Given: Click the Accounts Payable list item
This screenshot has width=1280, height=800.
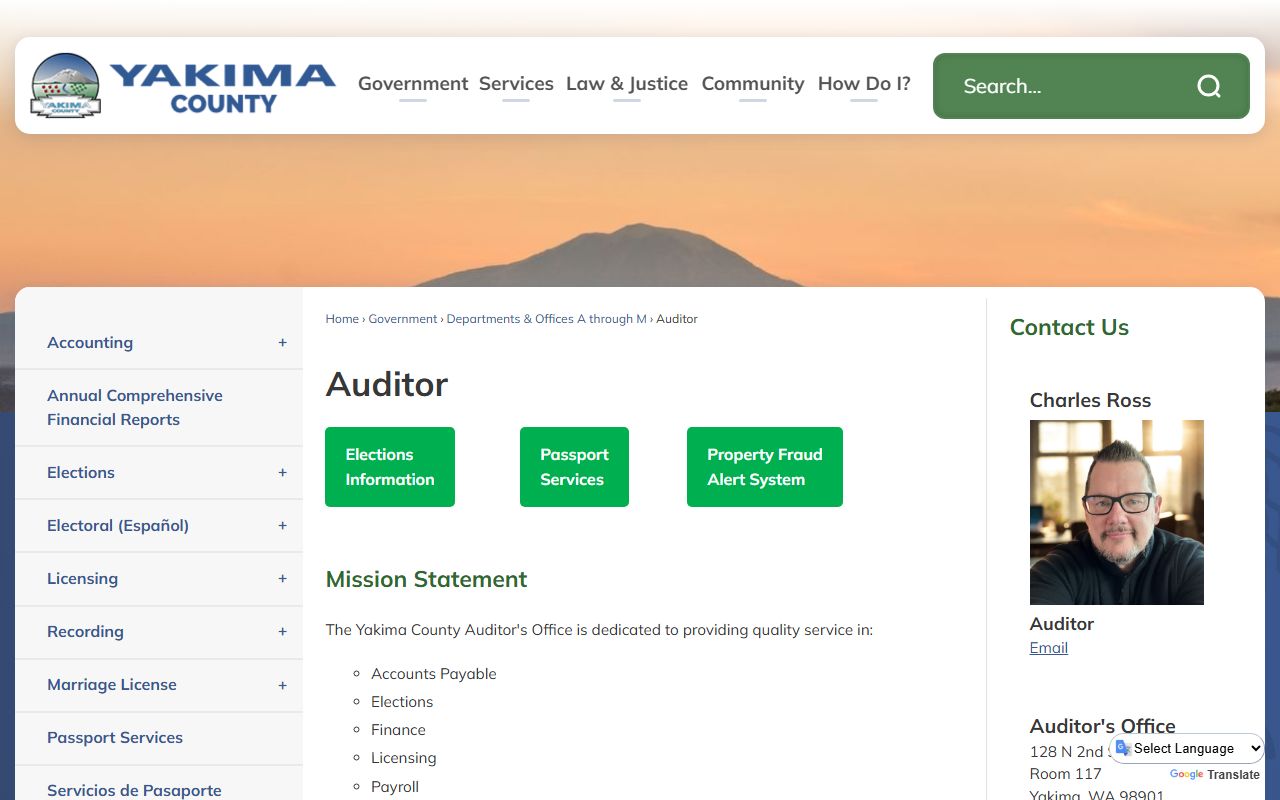Looking at the screenshot, I should pyautogui.click(x=434, y=674).
